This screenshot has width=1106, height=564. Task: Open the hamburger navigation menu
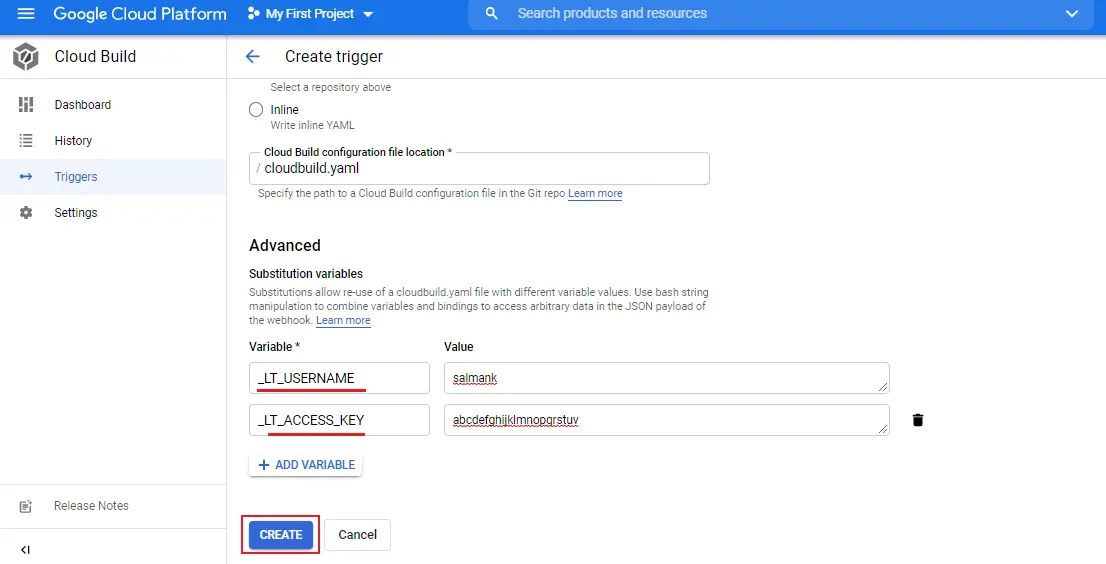[26, 13]
